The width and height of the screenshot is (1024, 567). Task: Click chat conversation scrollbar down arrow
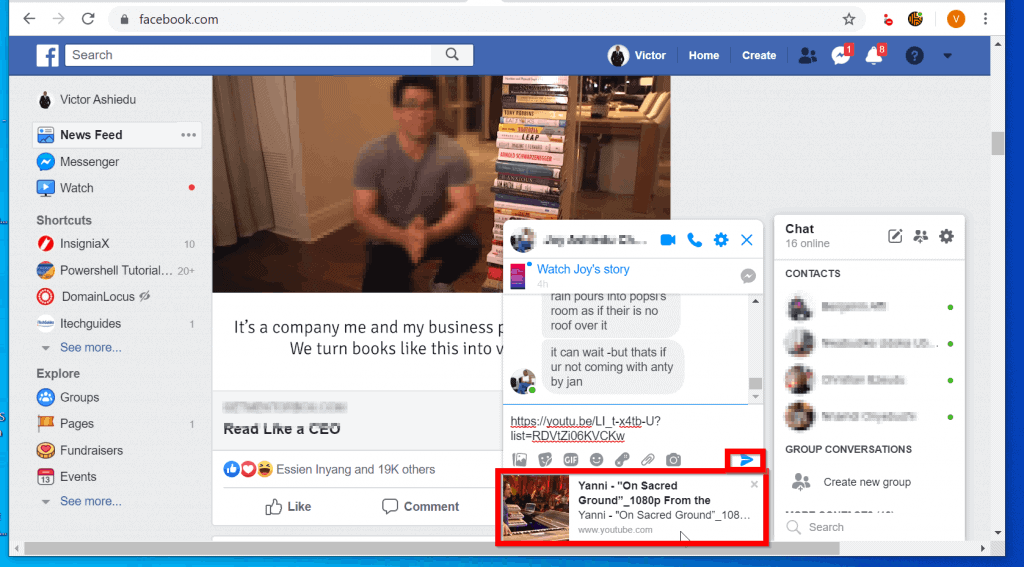(756, 397)
